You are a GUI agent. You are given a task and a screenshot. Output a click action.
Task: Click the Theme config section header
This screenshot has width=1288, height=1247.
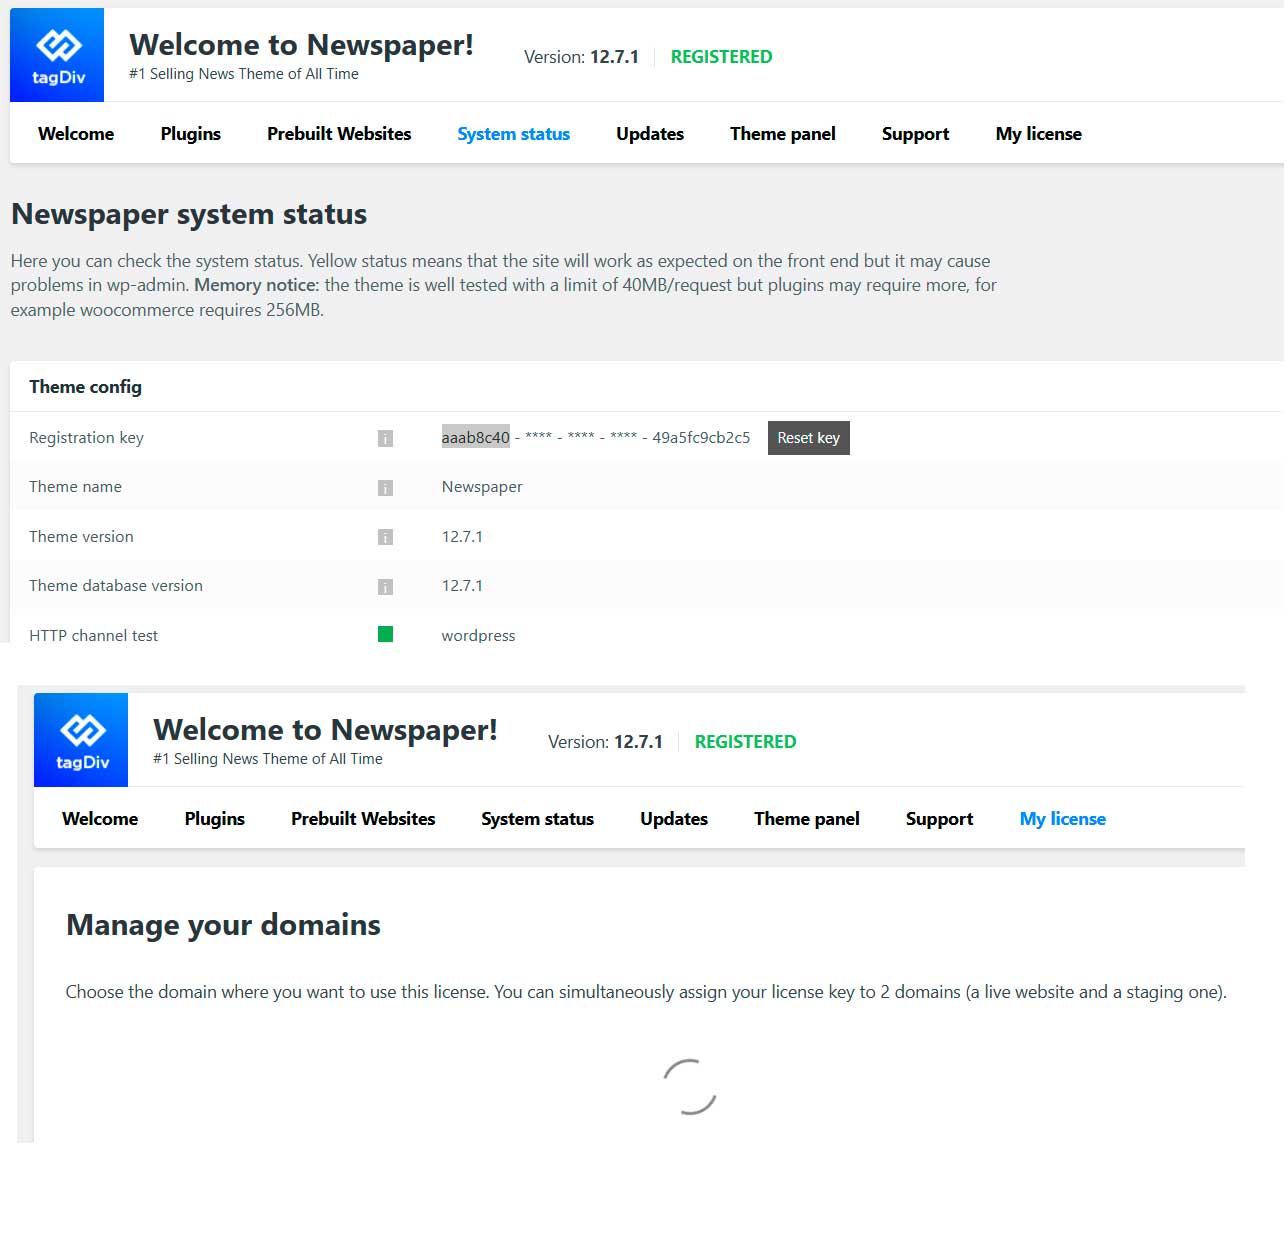[x=85, y=387]
